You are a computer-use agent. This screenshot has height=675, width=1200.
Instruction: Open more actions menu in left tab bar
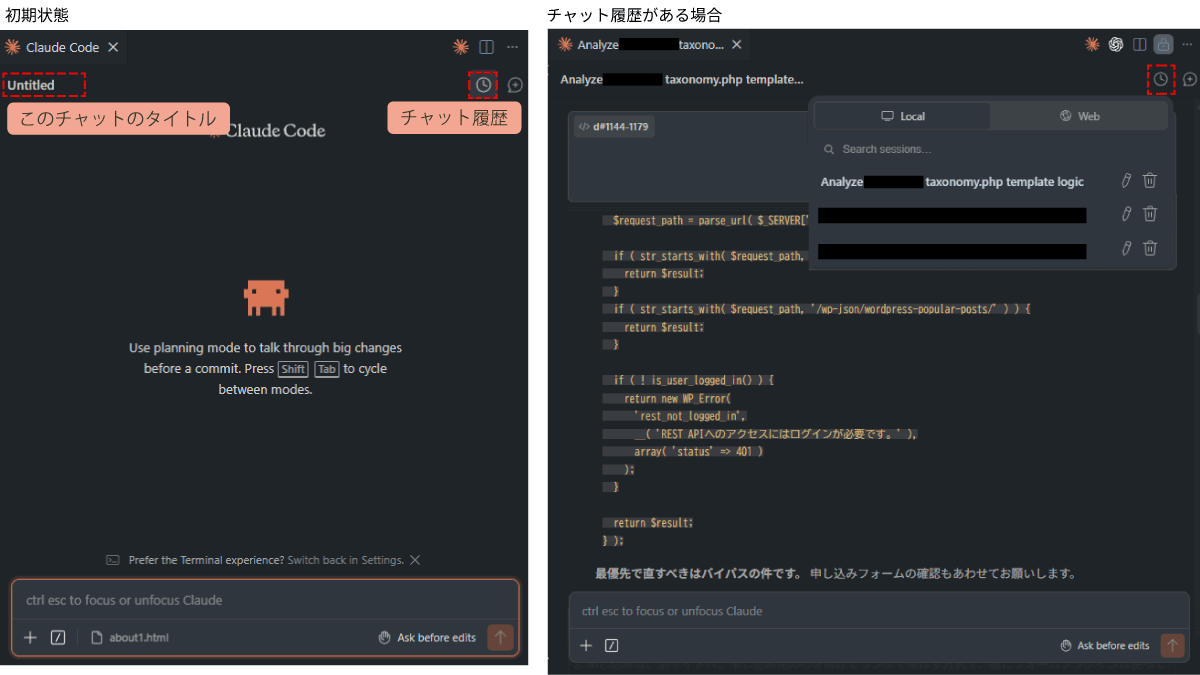tap(513, 47)
